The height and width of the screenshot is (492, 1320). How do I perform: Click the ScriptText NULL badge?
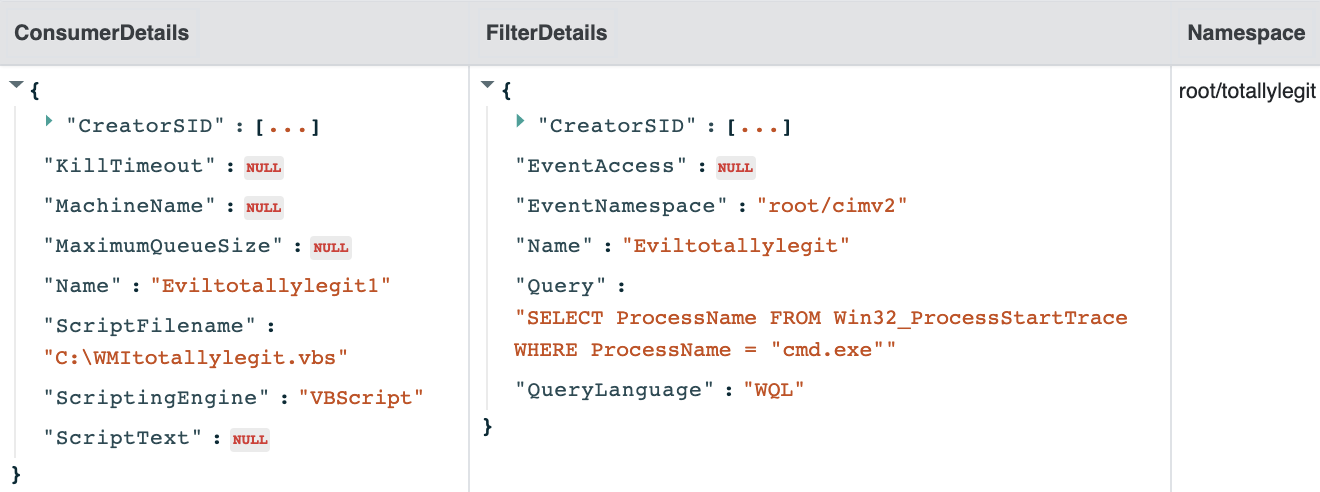tap(250, 439)
